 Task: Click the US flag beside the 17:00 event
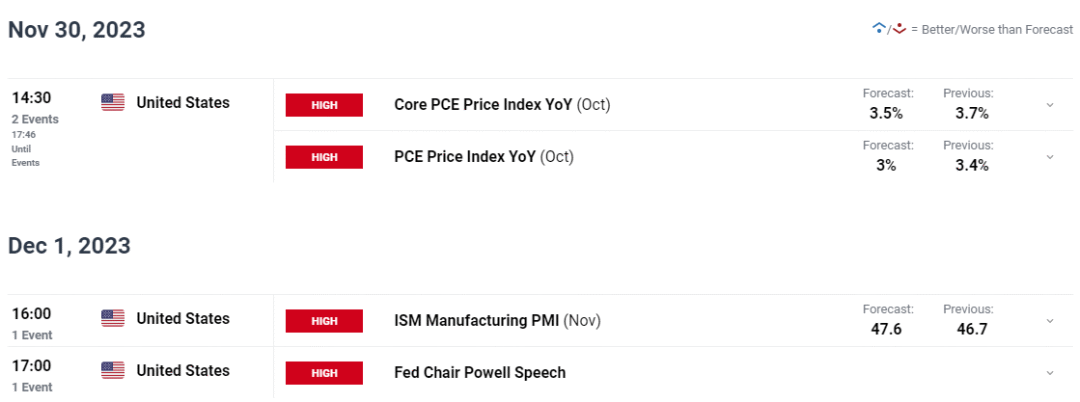coord(113,371)
